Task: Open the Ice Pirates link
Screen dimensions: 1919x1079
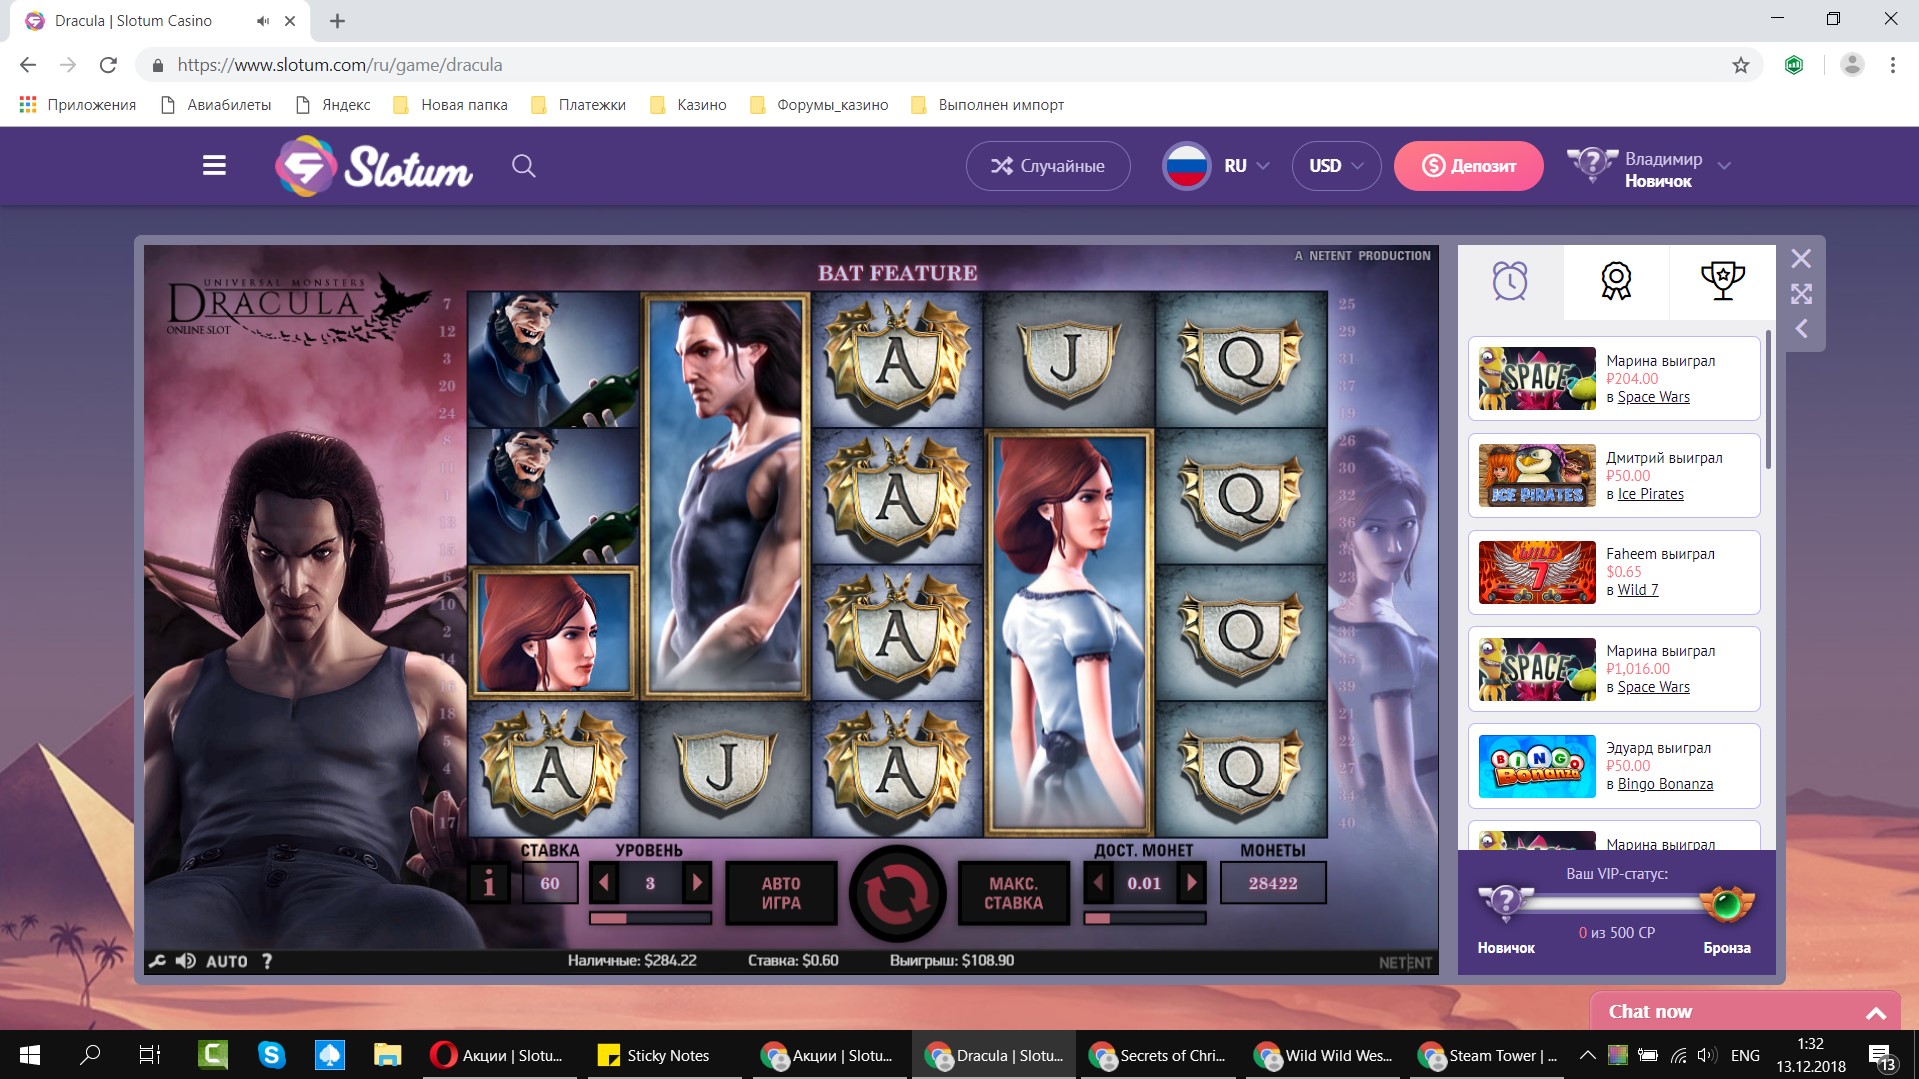Action: tap(1651, 494)
